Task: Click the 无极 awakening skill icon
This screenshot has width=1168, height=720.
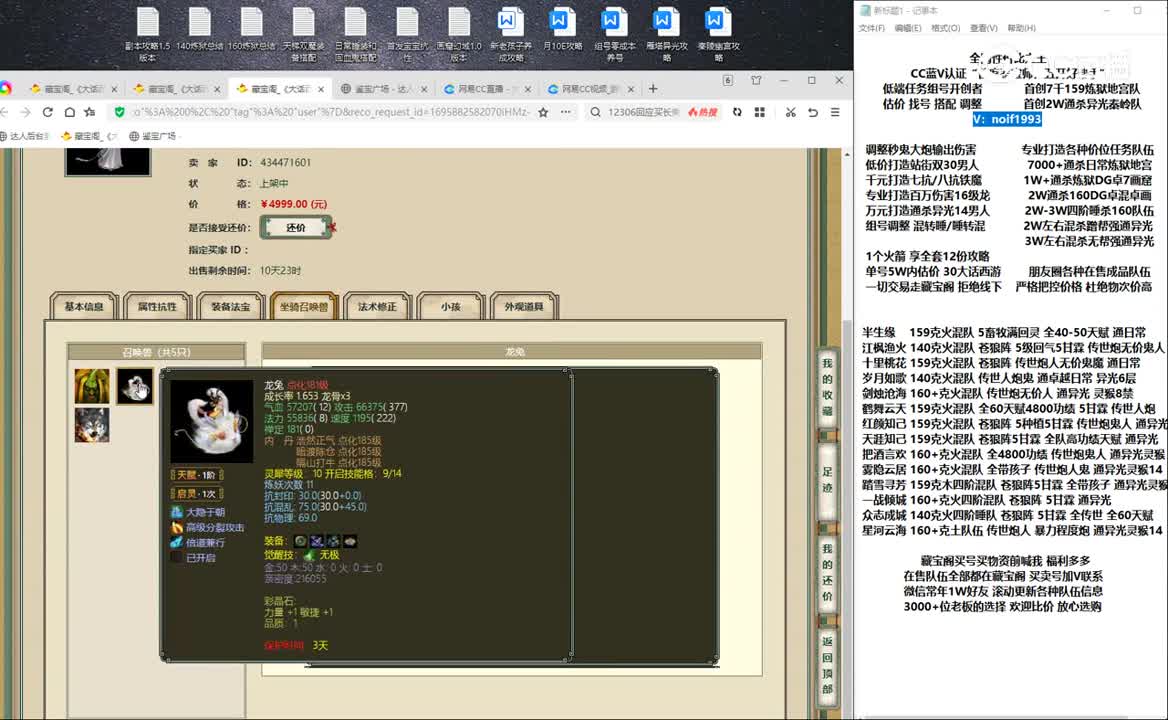Action: pos(309,555)
